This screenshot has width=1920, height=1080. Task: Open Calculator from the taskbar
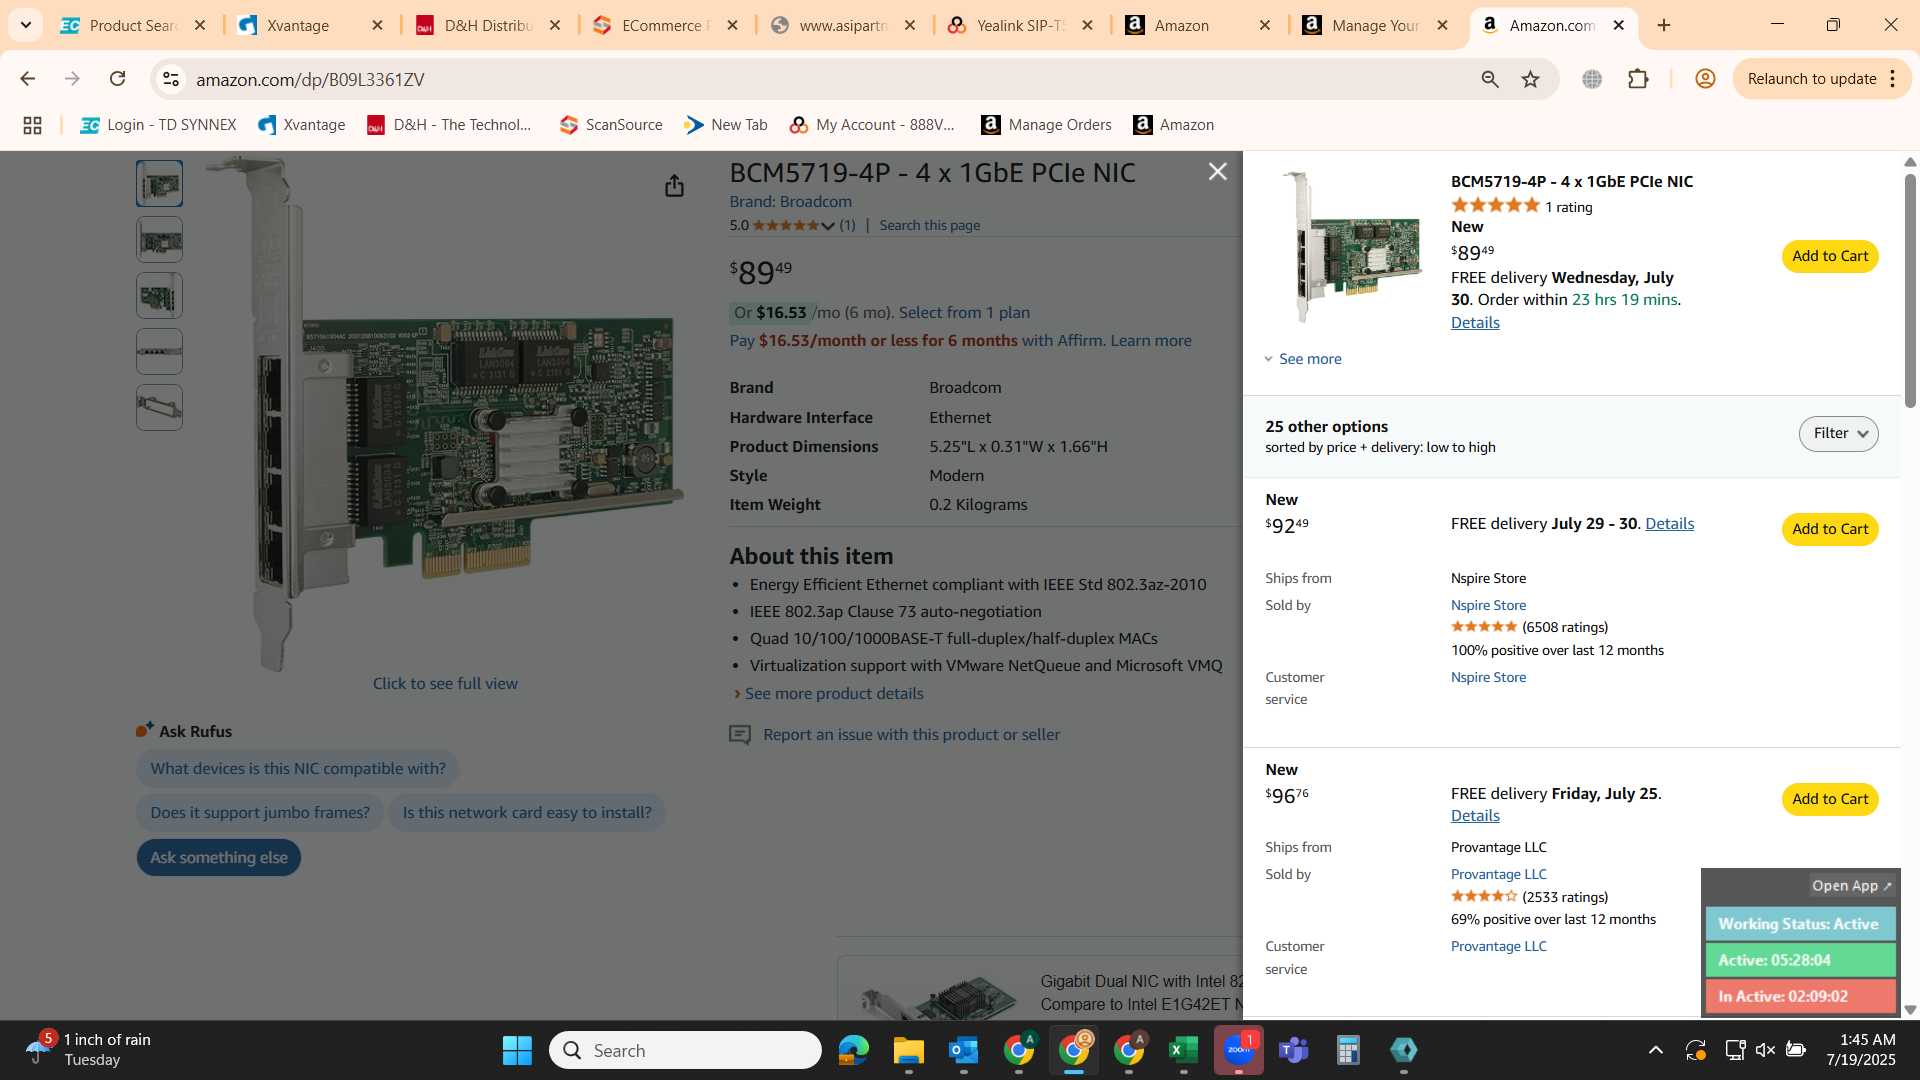point(1348,1050)
